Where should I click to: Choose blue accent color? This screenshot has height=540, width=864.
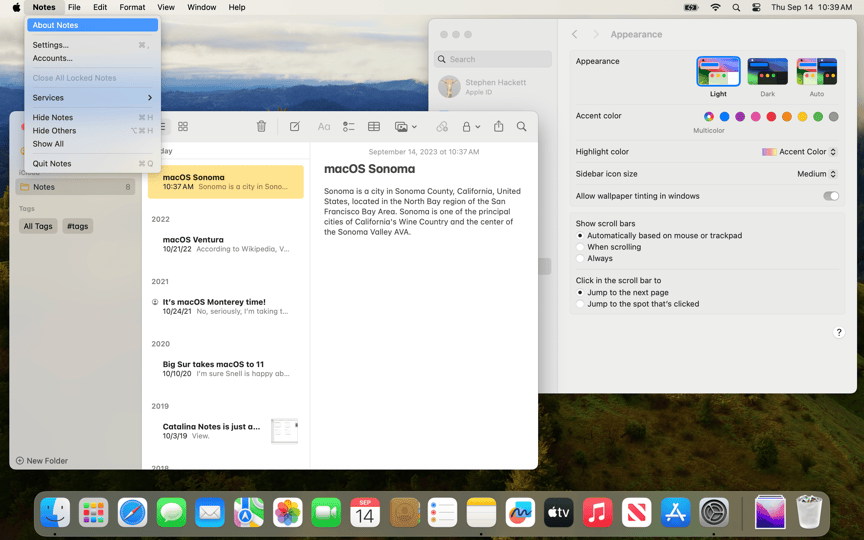(725, 116)
